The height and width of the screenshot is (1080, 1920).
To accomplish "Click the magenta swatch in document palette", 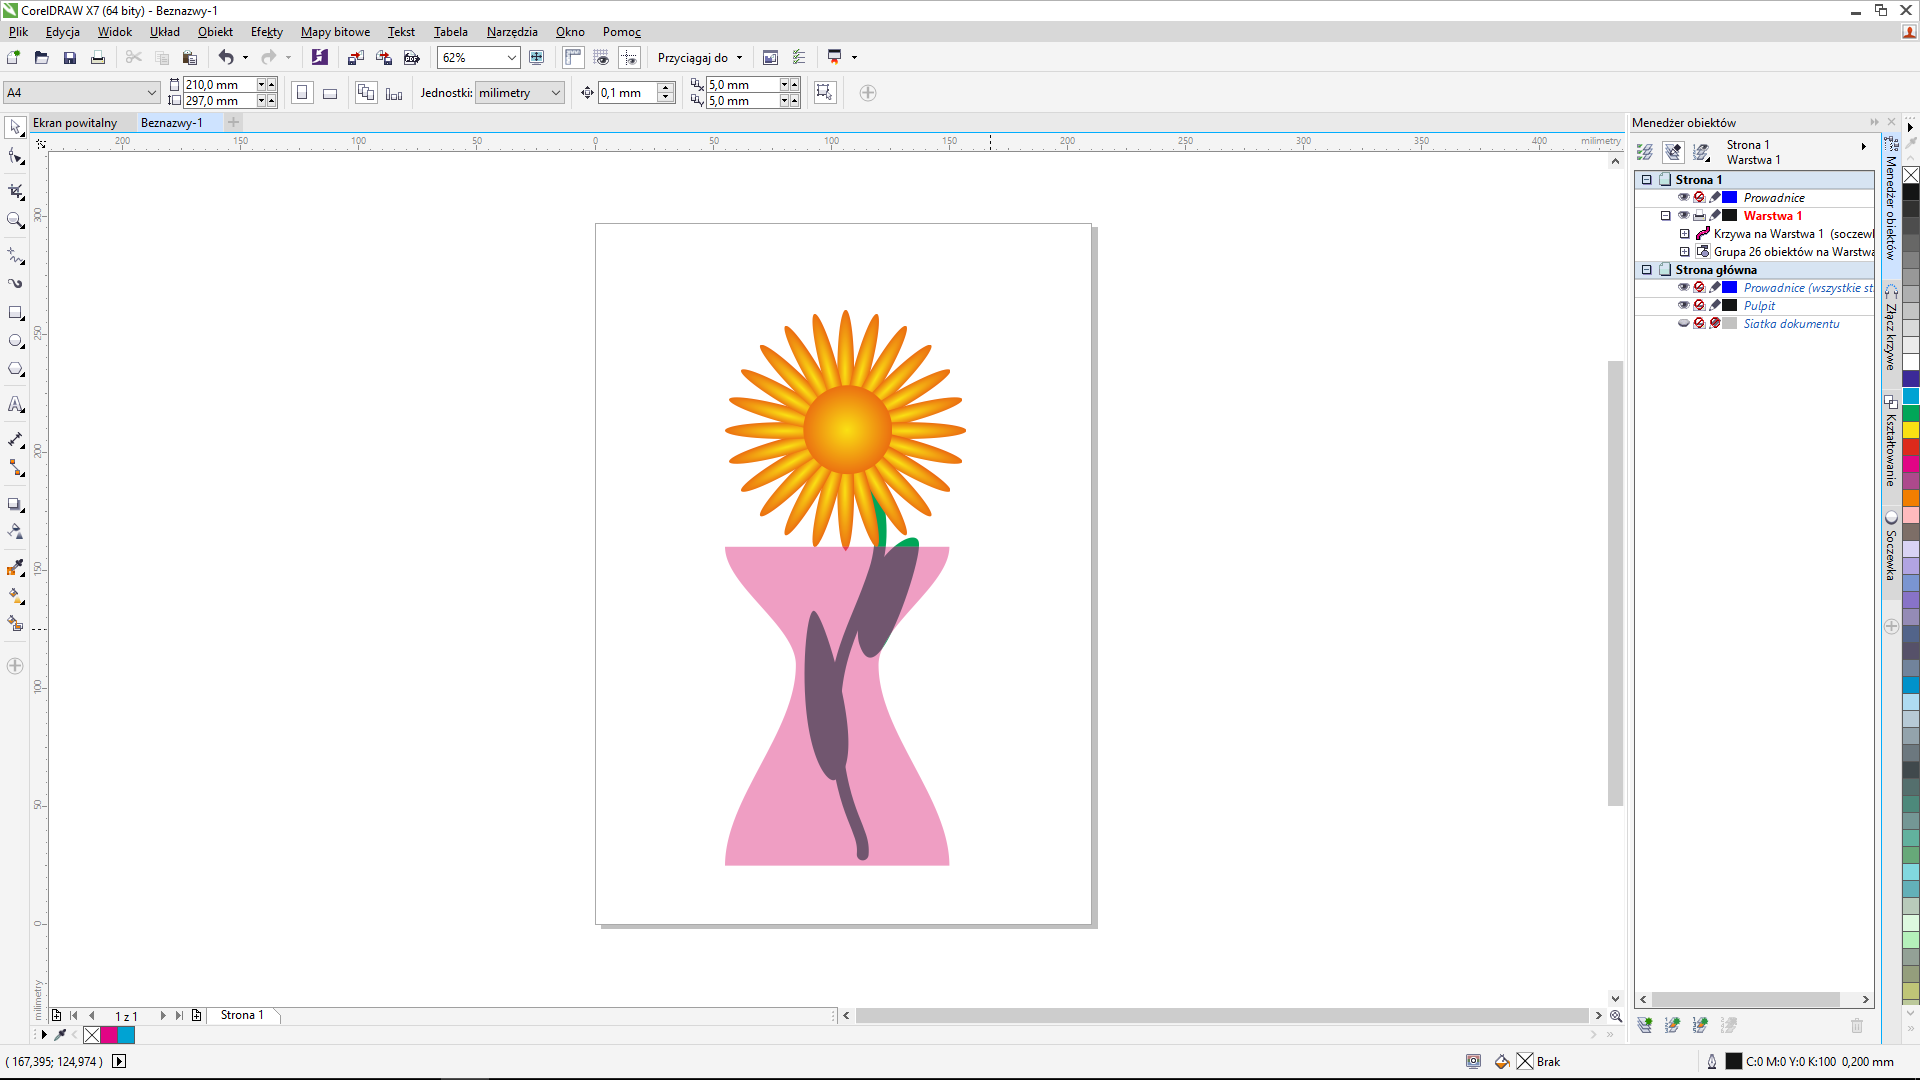I will pyautogui.click(x=109, y=1035).
